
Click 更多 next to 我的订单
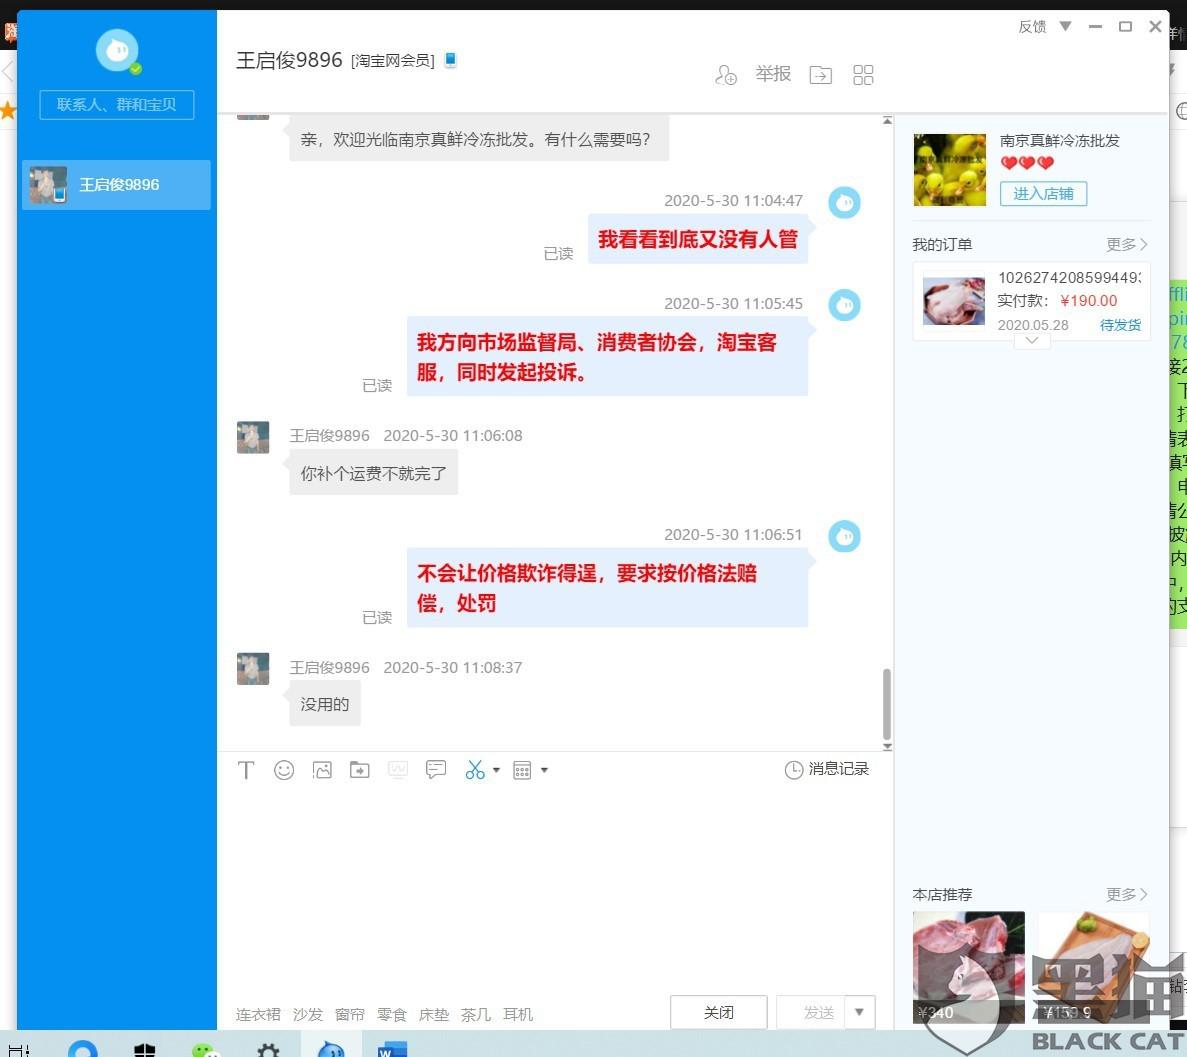click(x=1126, y=245)
